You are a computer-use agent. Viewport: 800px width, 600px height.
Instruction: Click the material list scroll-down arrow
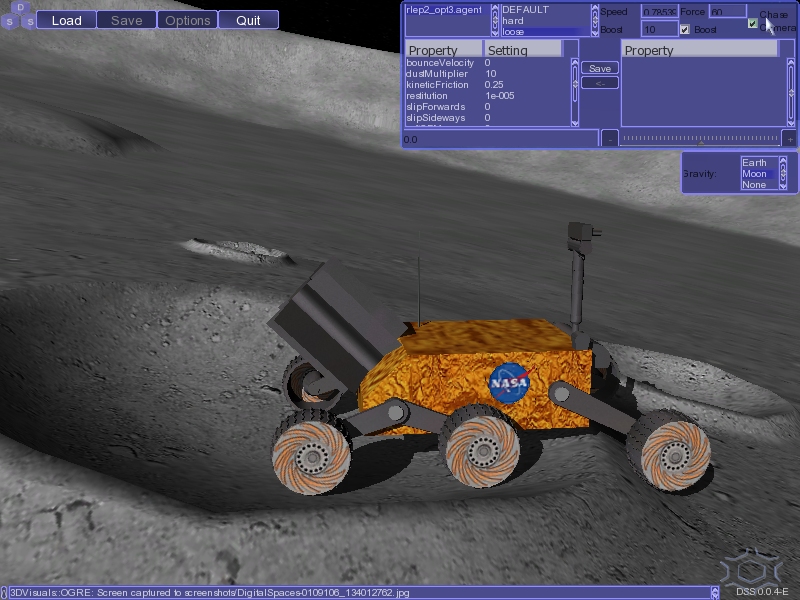point(595,32)
